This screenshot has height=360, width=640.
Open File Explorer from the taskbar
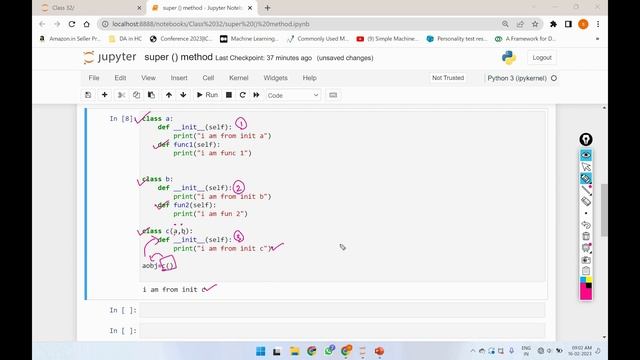[295, 351]
